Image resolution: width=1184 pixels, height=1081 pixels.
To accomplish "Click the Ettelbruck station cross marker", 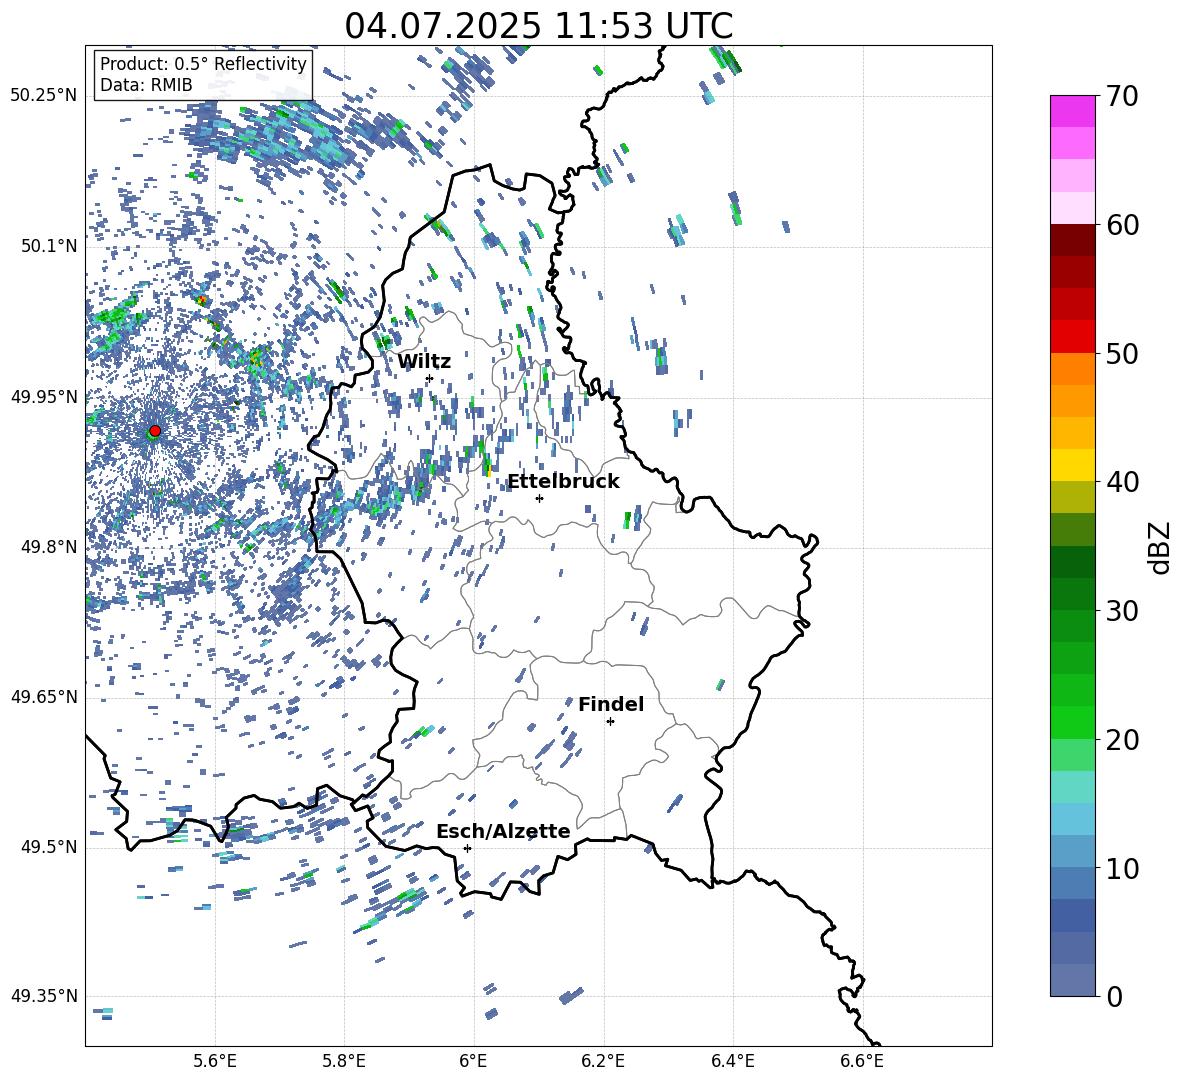I will [x=539, y=498].
